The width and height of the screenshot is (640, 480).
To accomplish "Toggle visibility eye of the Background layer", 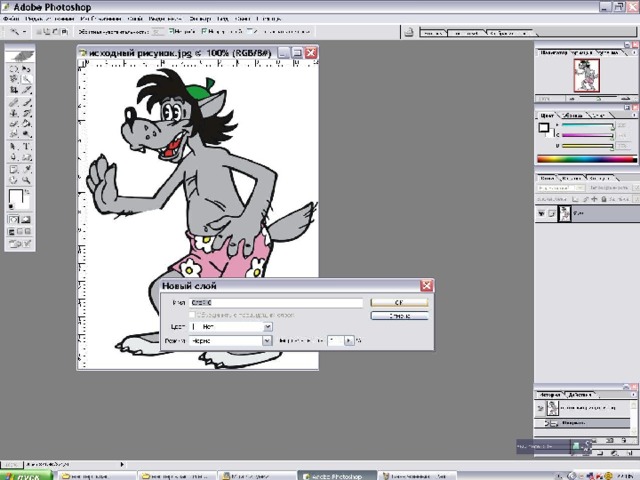I will tap(541, 213).
